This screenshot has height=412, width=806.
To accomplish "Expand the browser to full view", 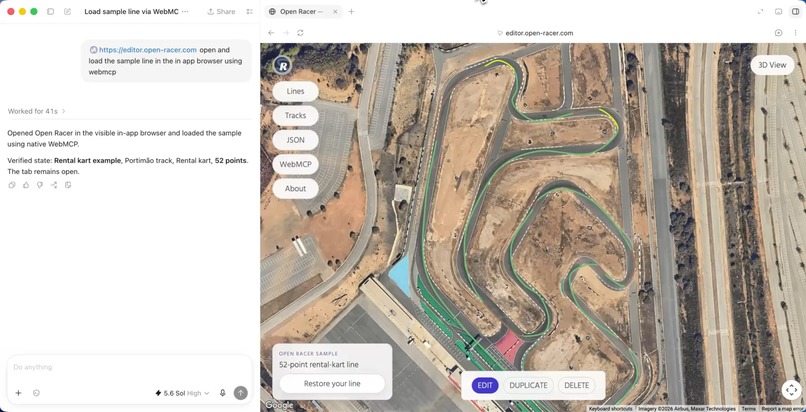I will (x=761, y=11).
